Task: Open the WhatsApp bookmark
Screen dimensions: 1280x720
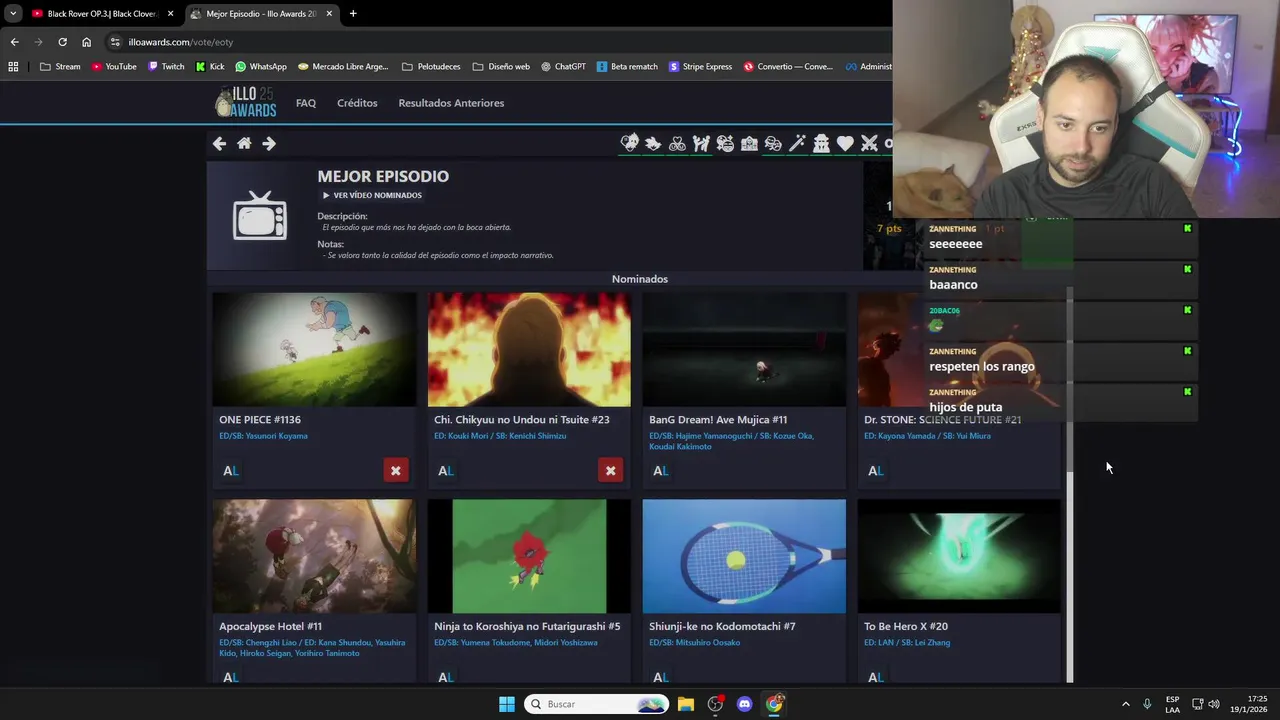Action: 261,67
